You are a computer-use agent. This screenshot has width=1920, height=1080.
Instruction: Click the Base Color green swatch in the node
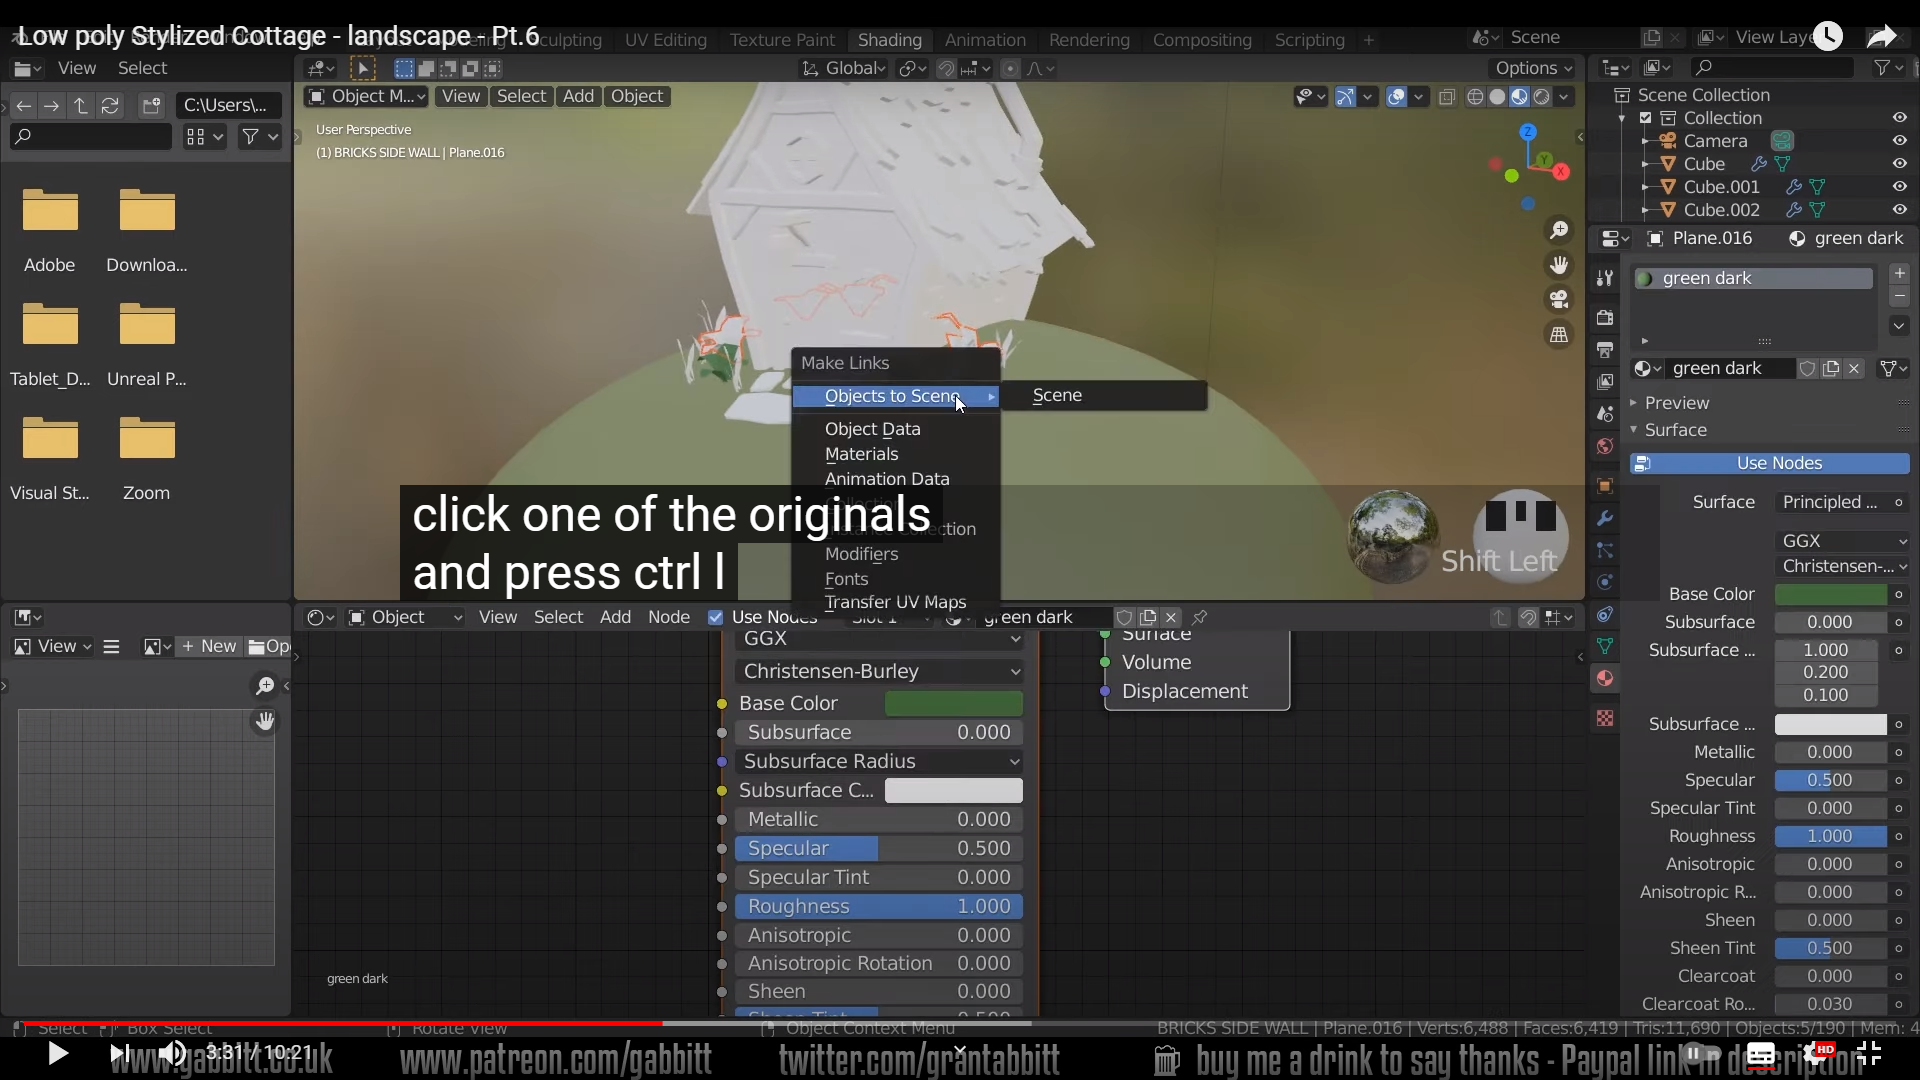953,703
